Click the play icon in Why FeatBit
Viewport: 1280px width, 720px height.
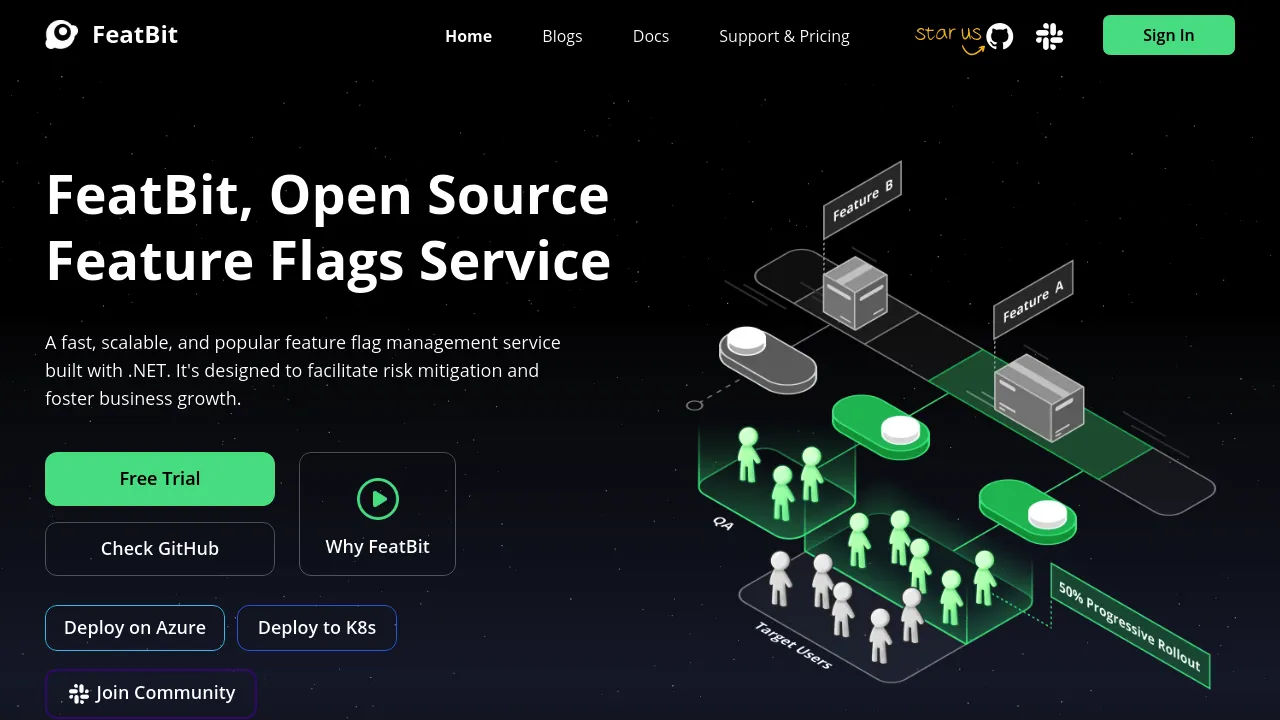(x=378, y=498)
